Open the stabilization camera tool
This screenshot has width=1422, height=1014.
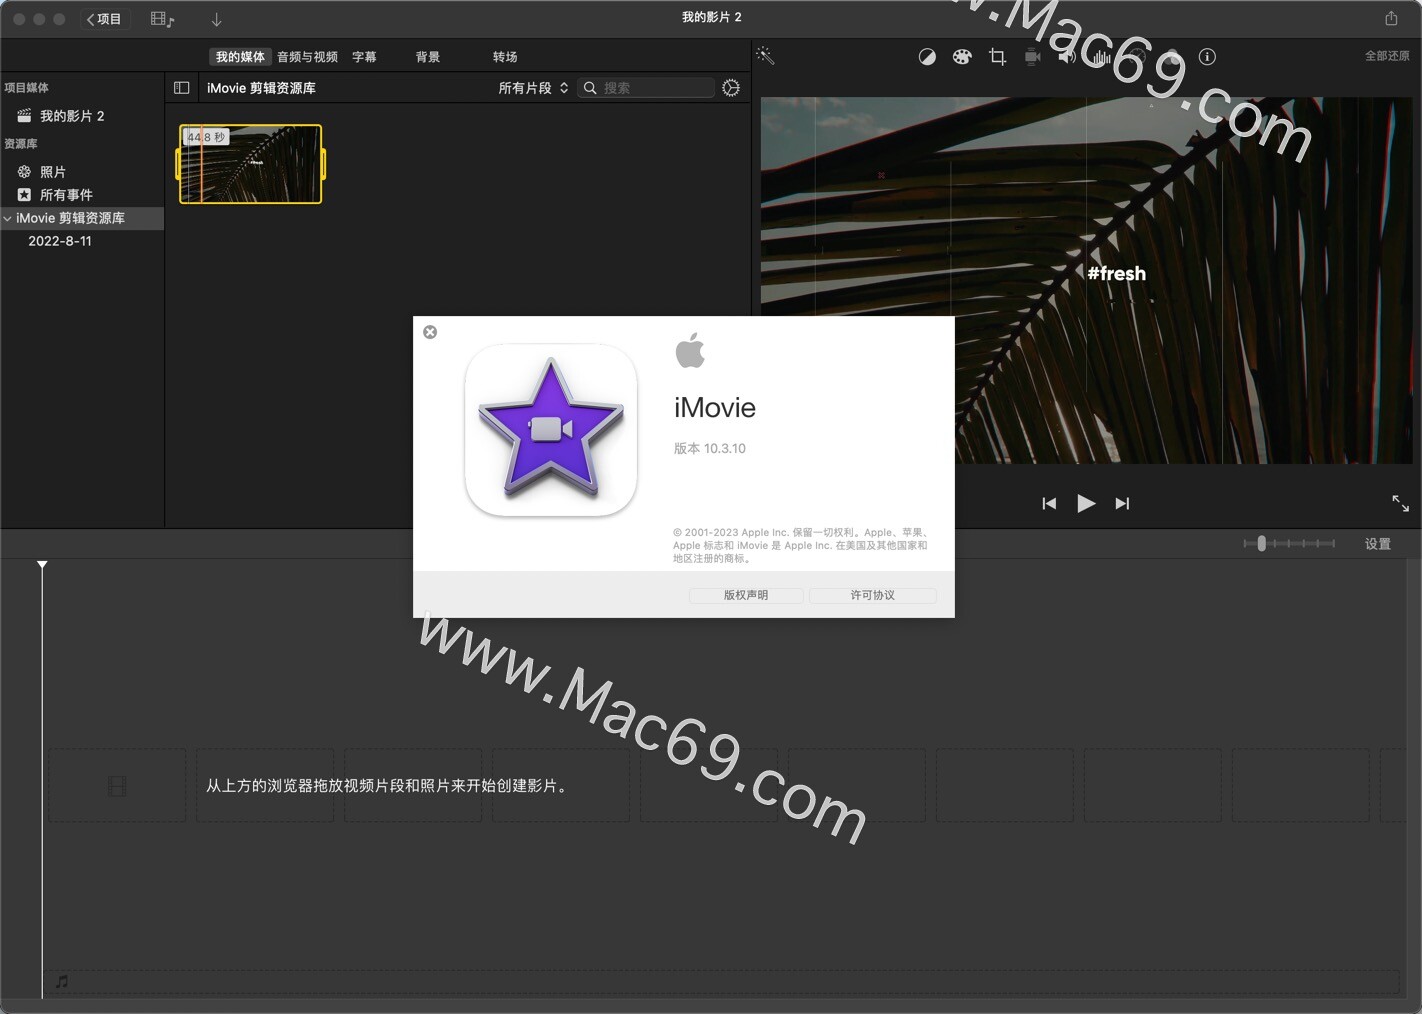tap(1033, 57)
